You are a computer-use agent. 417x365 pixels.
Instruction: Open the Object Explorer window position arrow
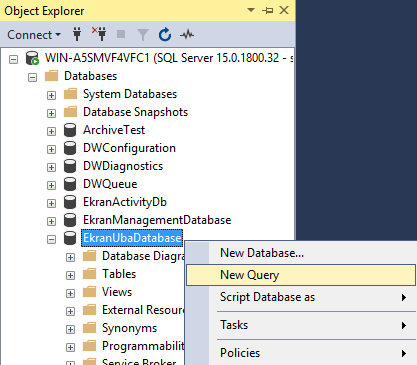(x=251, y=10)
